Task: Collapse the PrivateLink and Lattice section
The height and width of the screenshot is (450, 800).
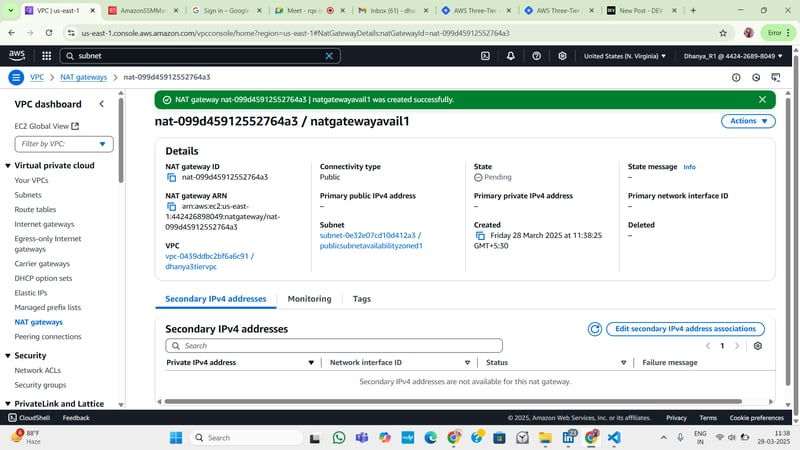Action: tap(8, 404)
